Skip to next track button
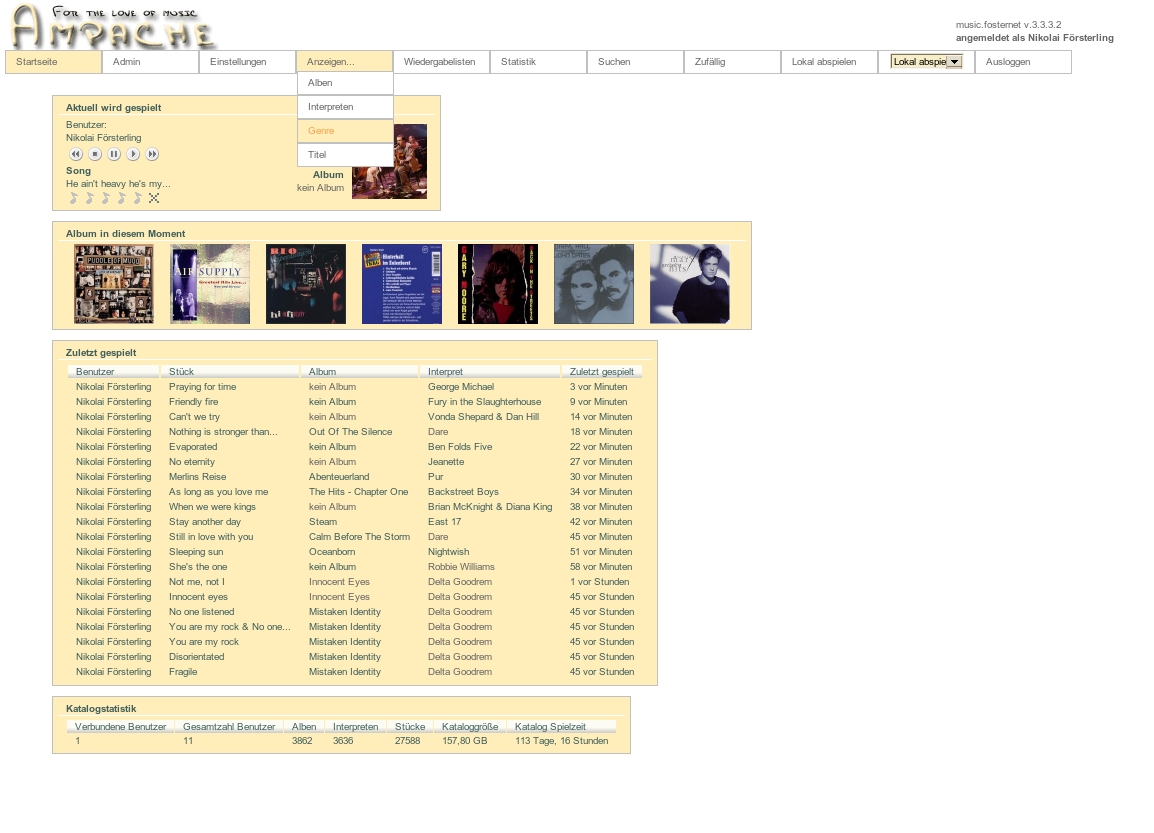Viewport: 1154px width, 833px height. [152, 154]
